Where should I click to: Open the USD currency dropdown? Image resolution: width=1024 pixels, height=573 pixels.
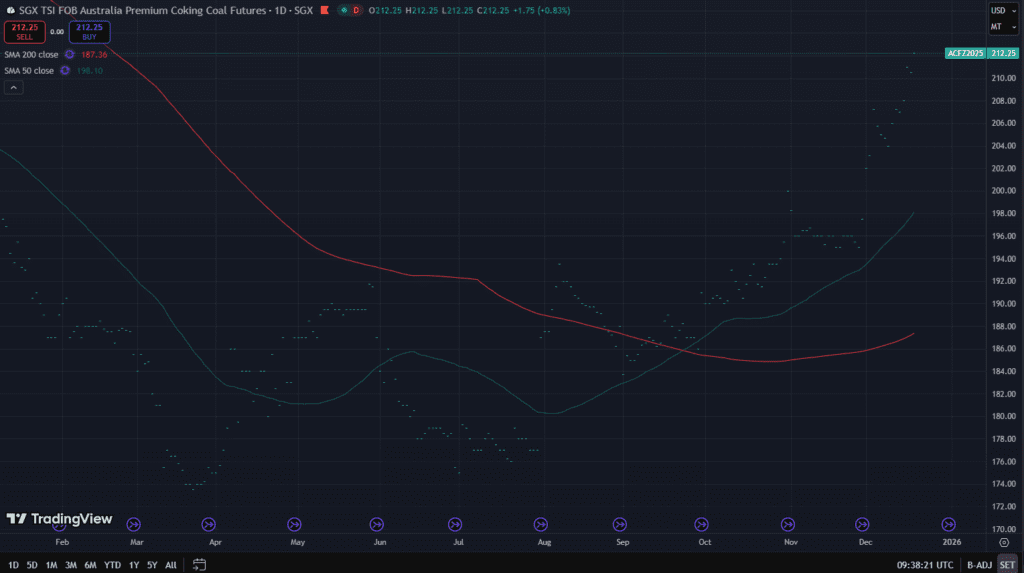click(x=998, y=10)
